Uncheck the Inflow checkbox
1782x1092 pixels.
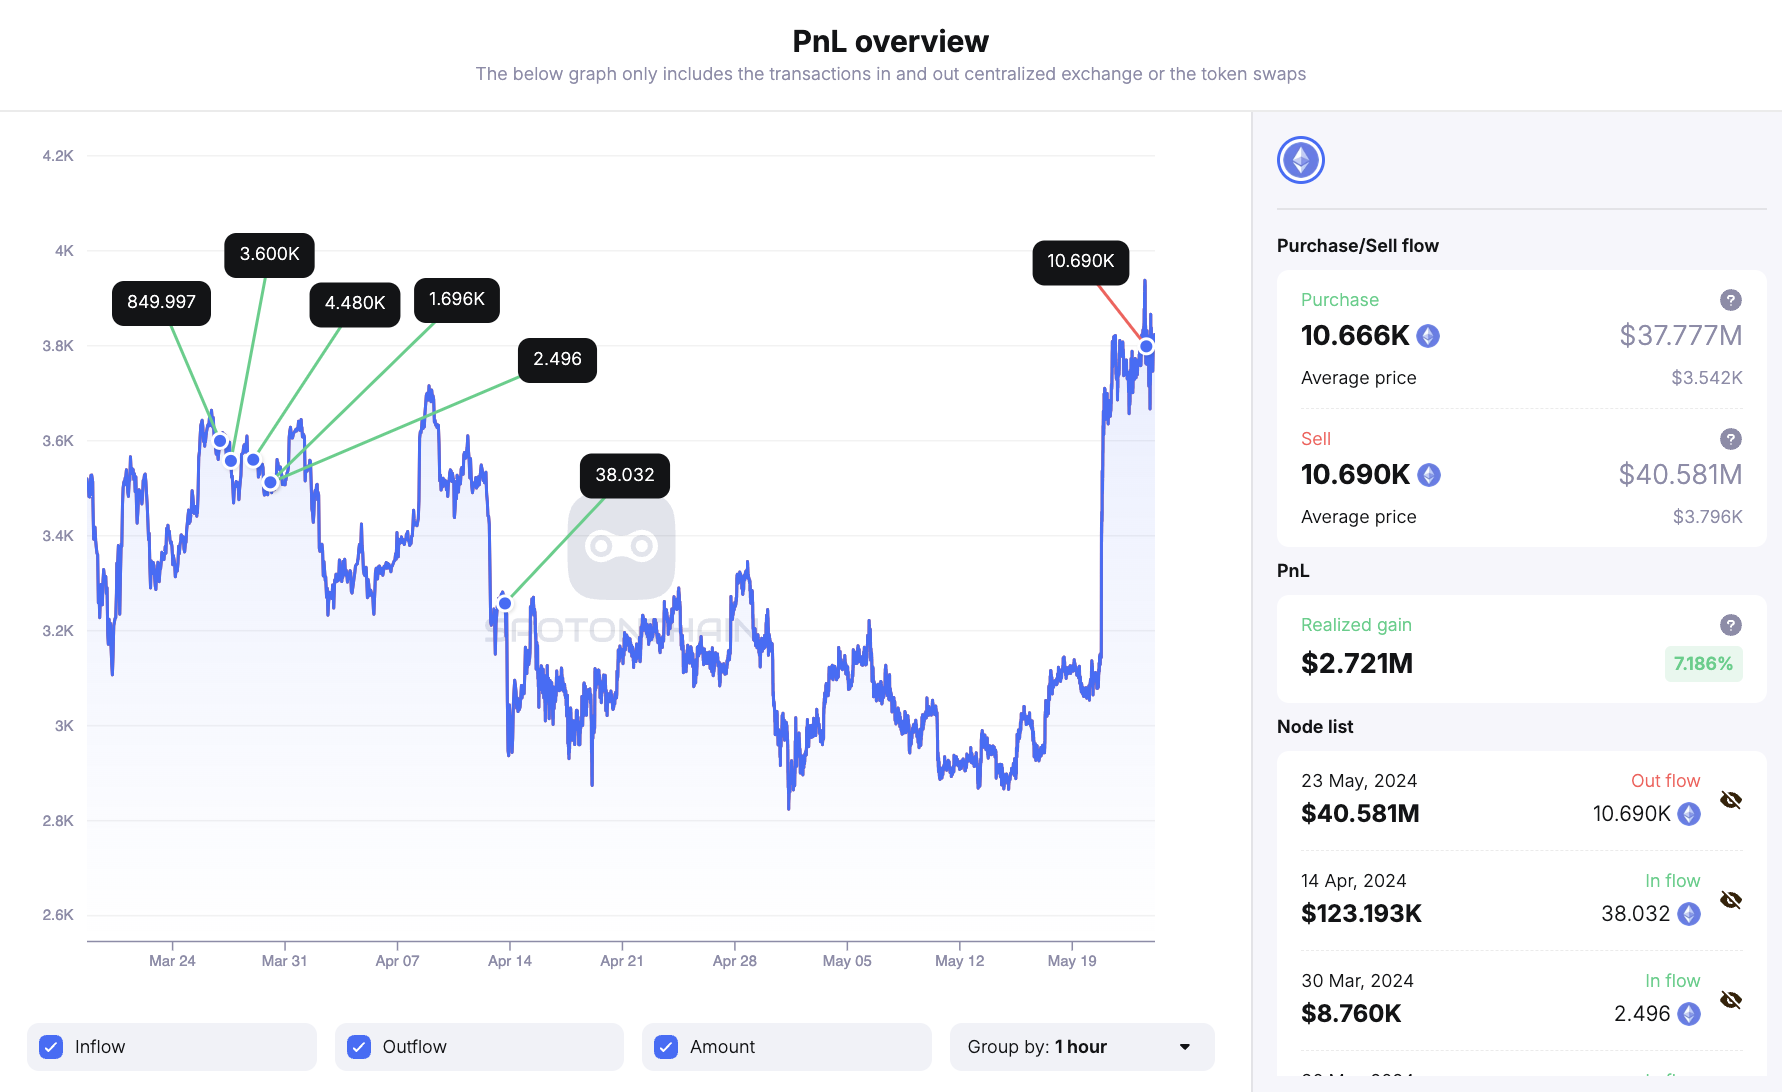coord(51,1047)
